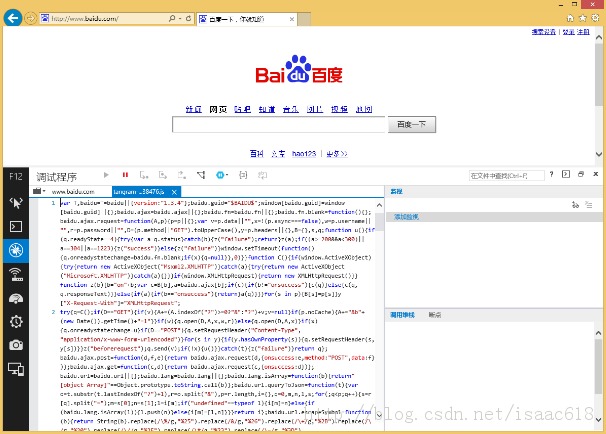Click the Baidu logo image

pos(299,69)
